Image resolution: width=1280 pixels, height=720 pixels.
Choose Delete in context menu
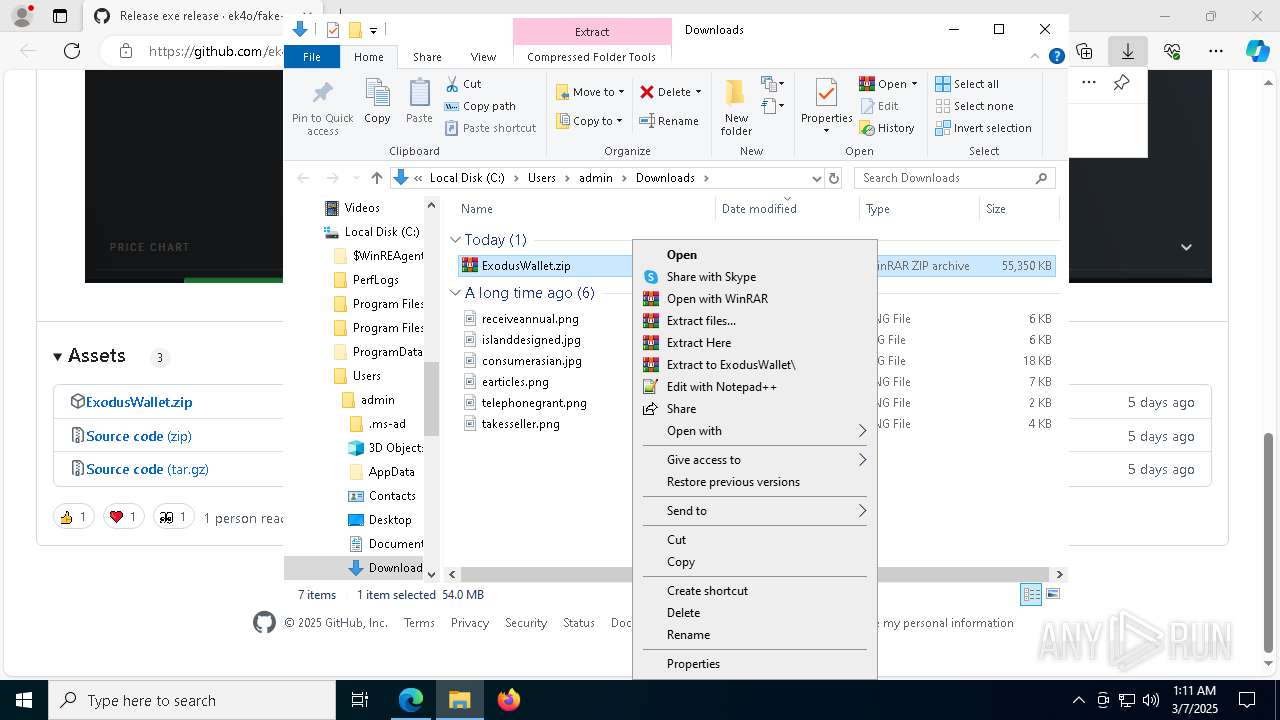(755, 613)
